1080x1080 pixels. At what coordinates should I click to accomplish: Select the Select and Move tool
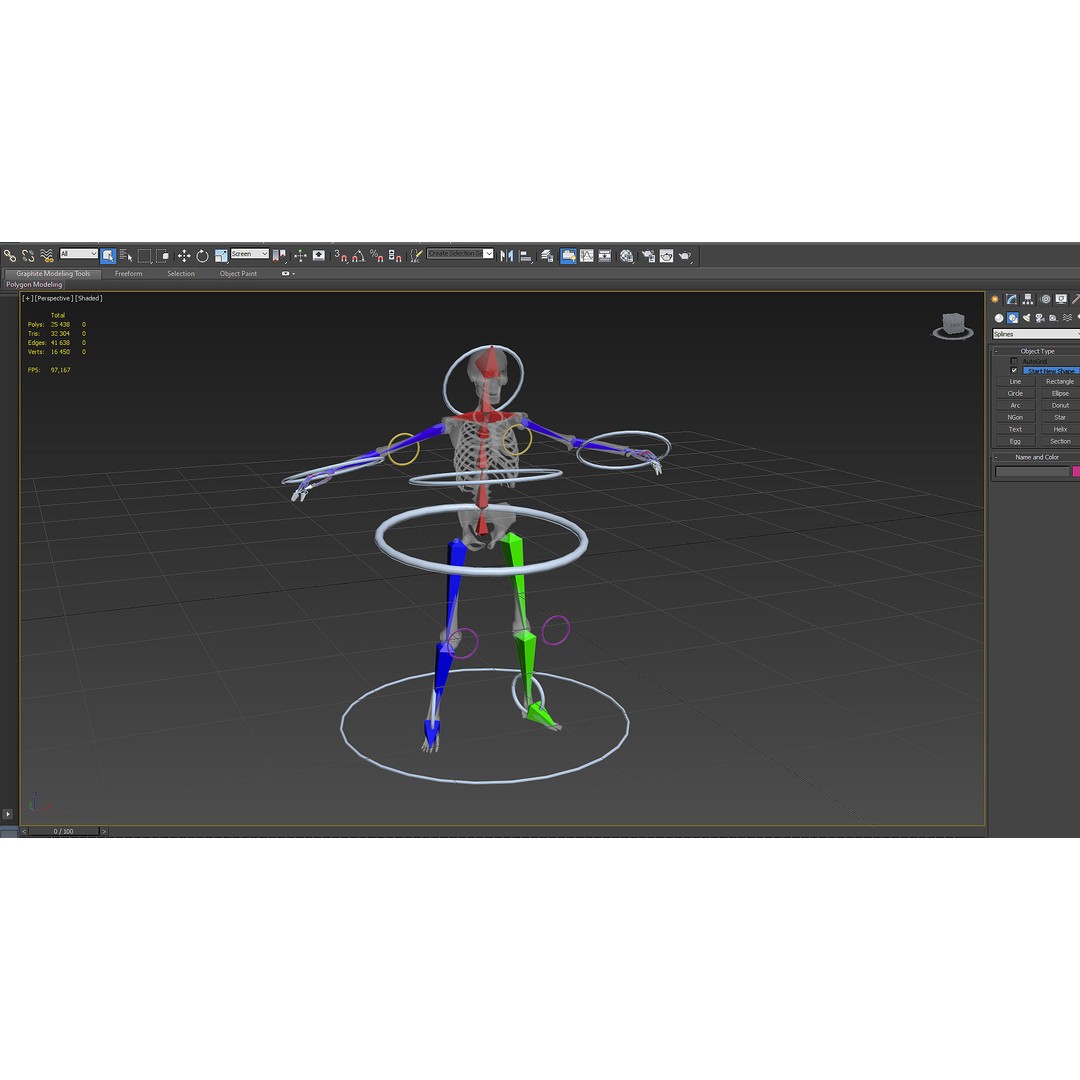pyautogui.click(x=185, y=255)
